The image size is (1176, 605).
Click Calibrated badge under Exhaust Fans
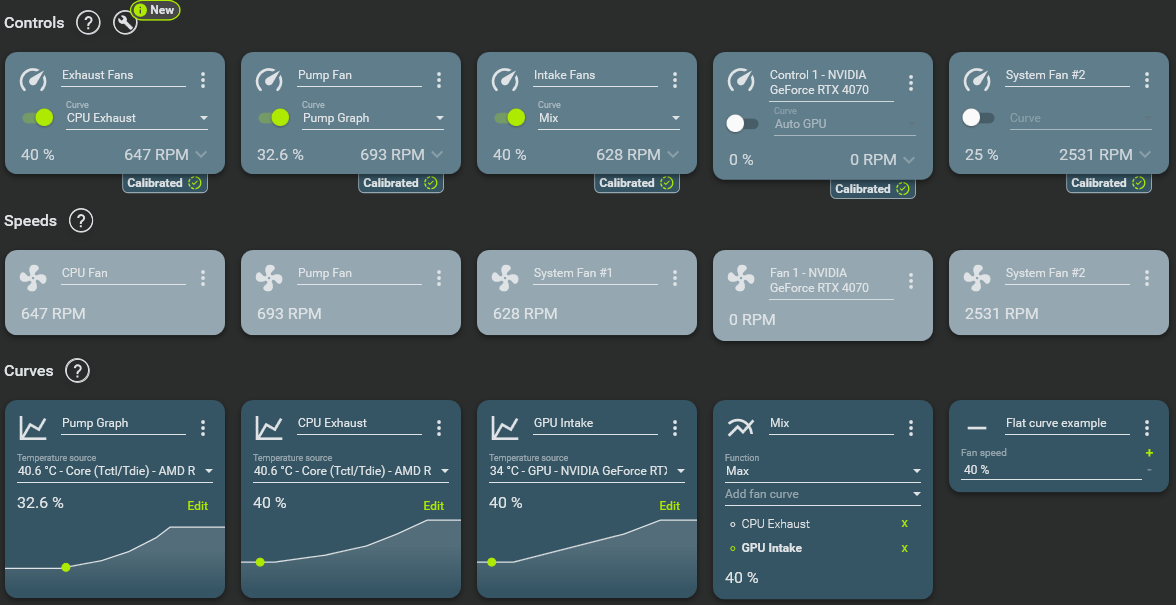[165, 183]
